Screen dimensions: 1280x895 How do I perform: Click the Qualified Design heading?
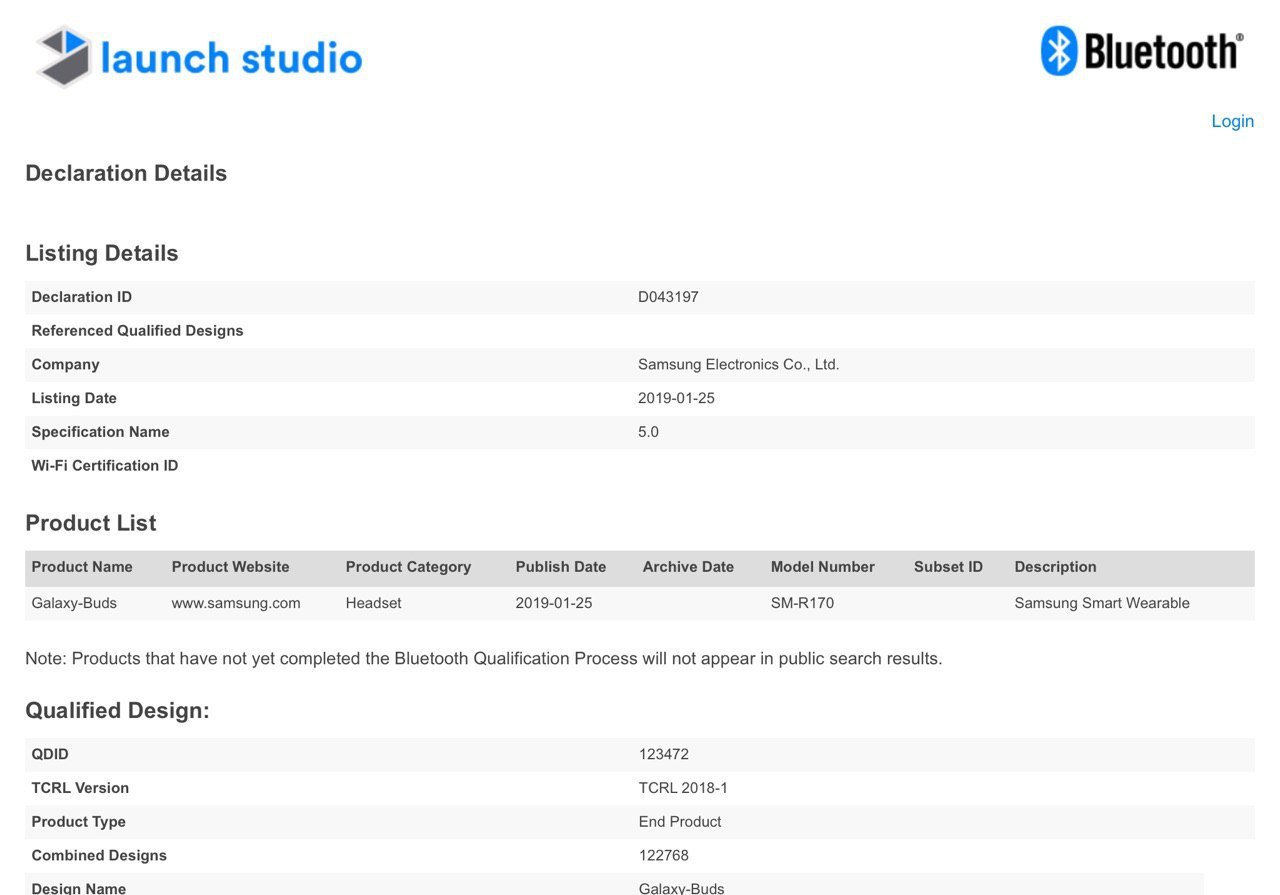coord(118,711)
